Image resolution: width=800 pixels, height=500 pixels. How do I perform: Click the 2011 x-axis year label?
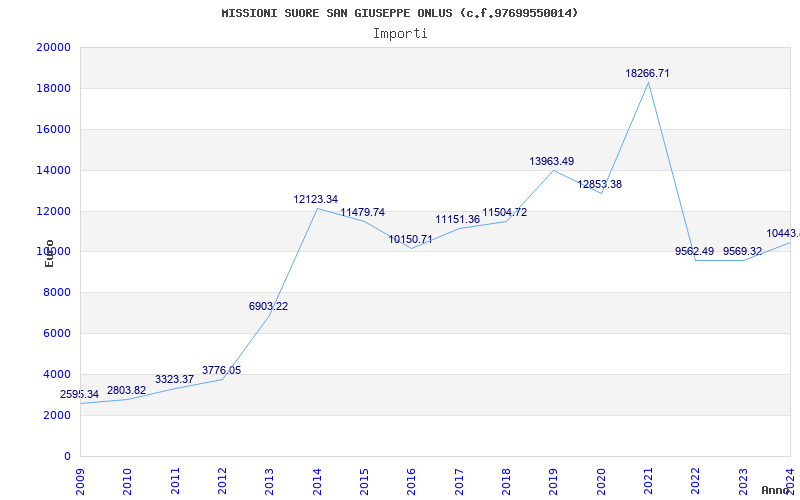click(175, 482)
